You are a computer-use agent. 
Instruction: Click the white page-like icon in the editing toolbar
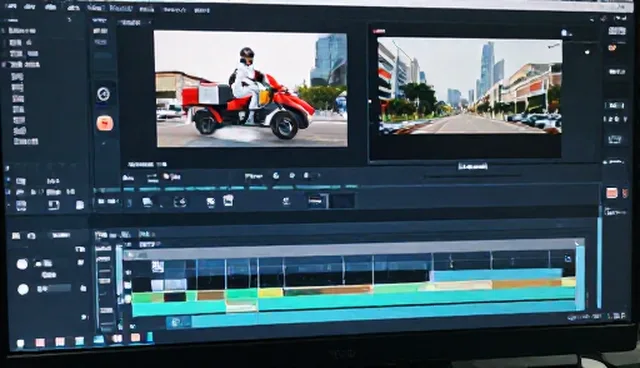[228, 200]
